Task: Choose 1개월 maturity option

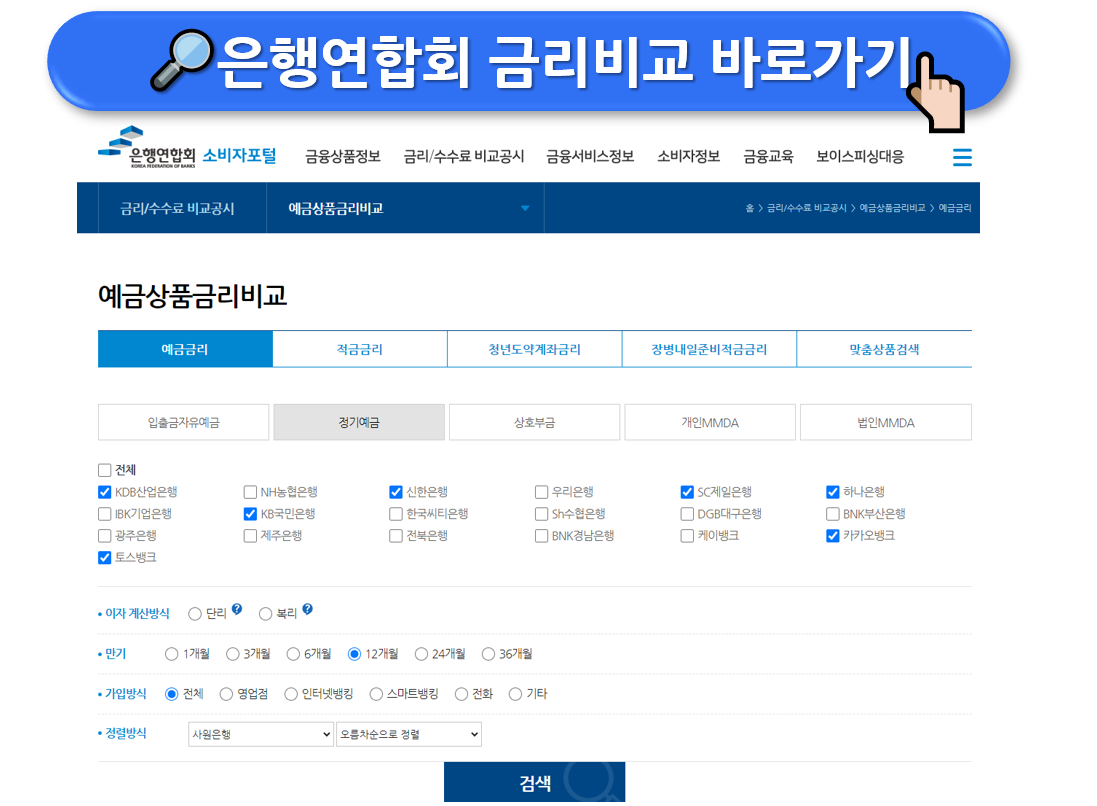Action: click(171, 654)
